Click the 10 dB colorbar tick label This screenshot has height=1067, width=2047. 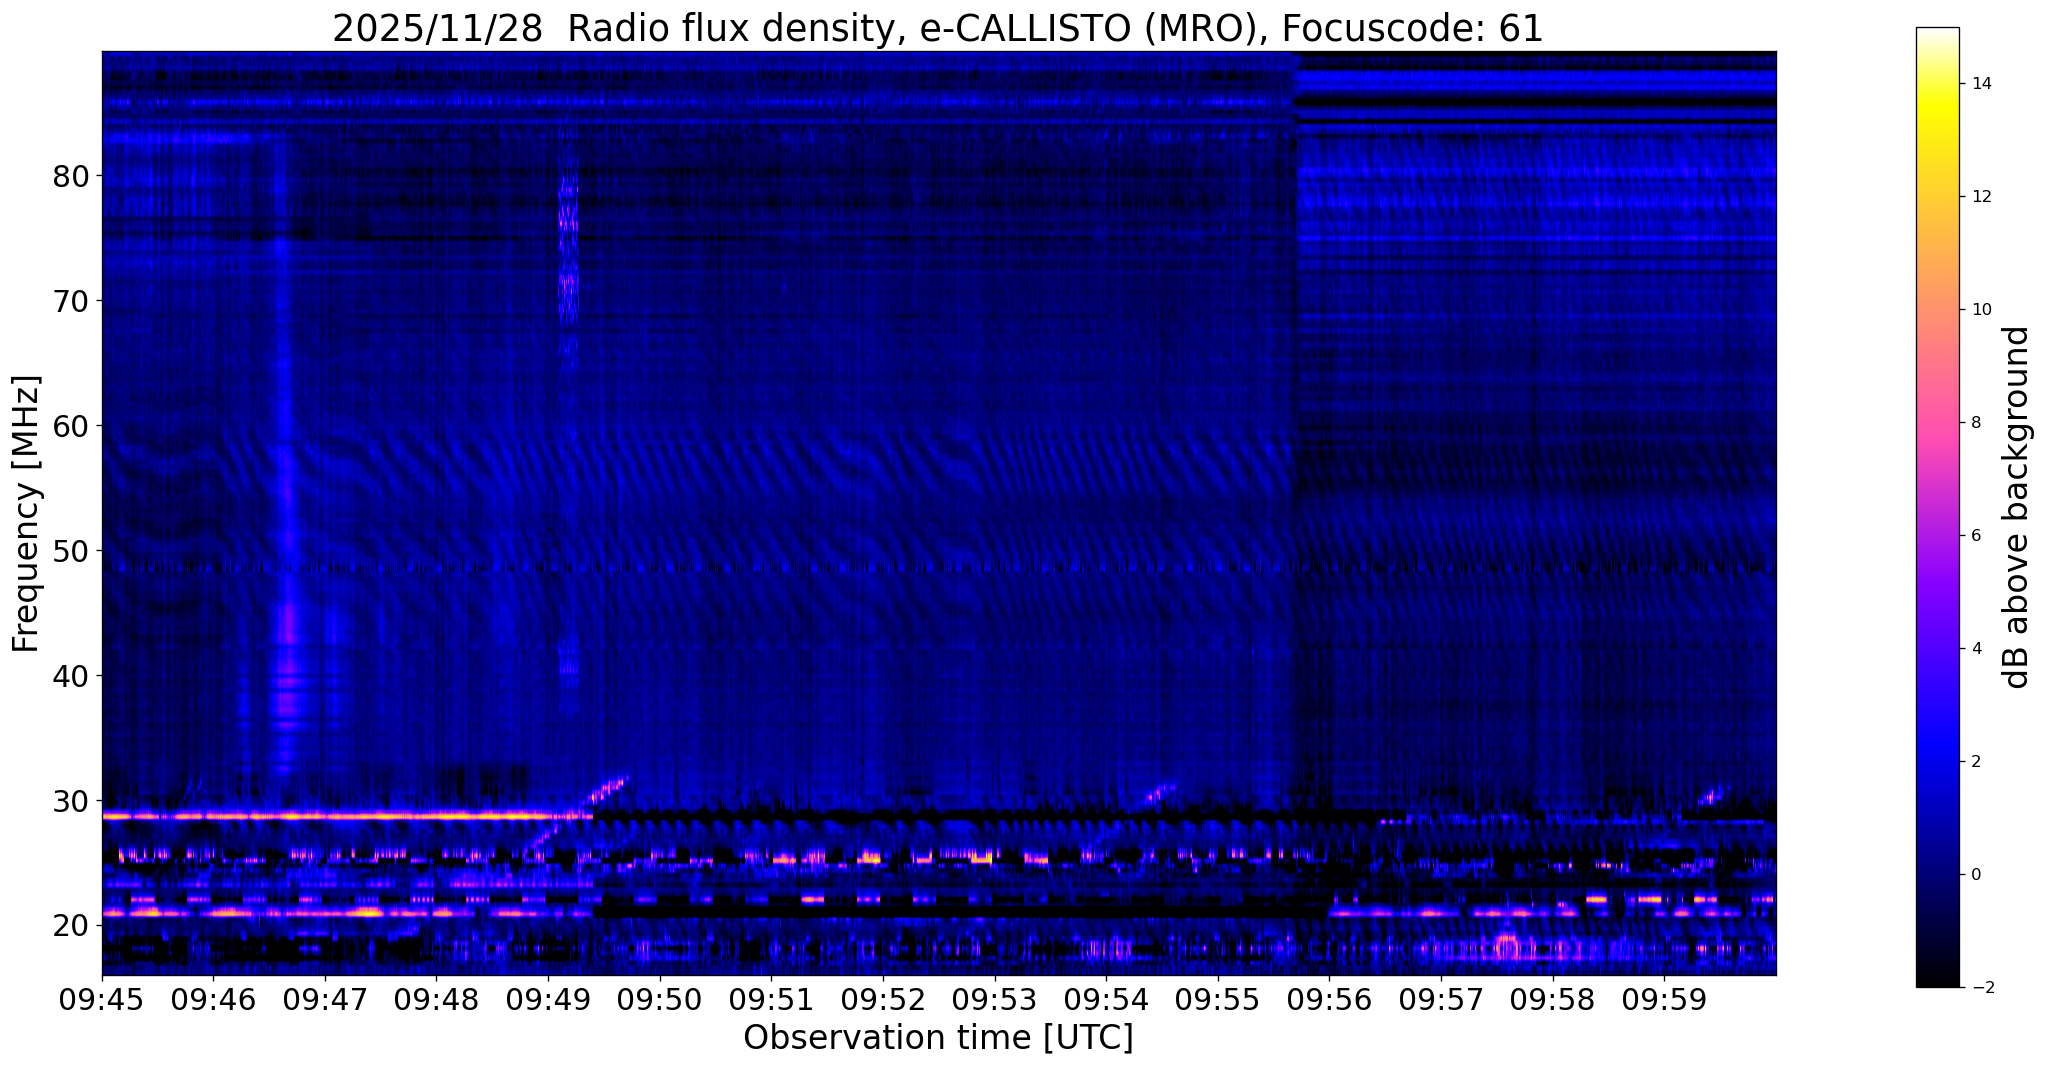click(1984, 310)
